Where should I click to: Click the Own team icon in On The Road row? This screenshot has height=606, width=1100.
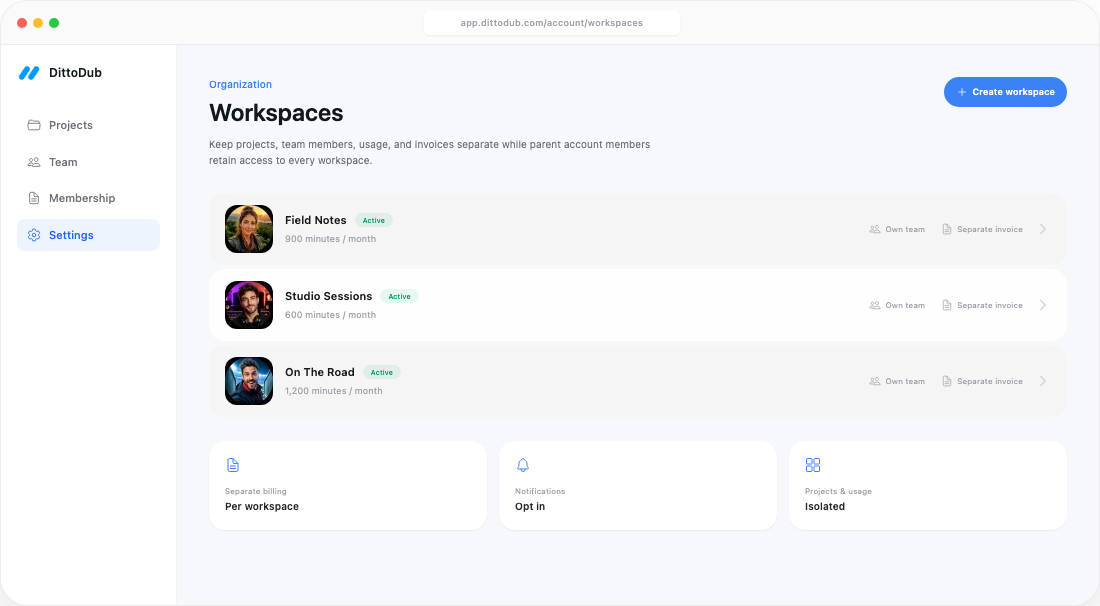tap(875, 382)
